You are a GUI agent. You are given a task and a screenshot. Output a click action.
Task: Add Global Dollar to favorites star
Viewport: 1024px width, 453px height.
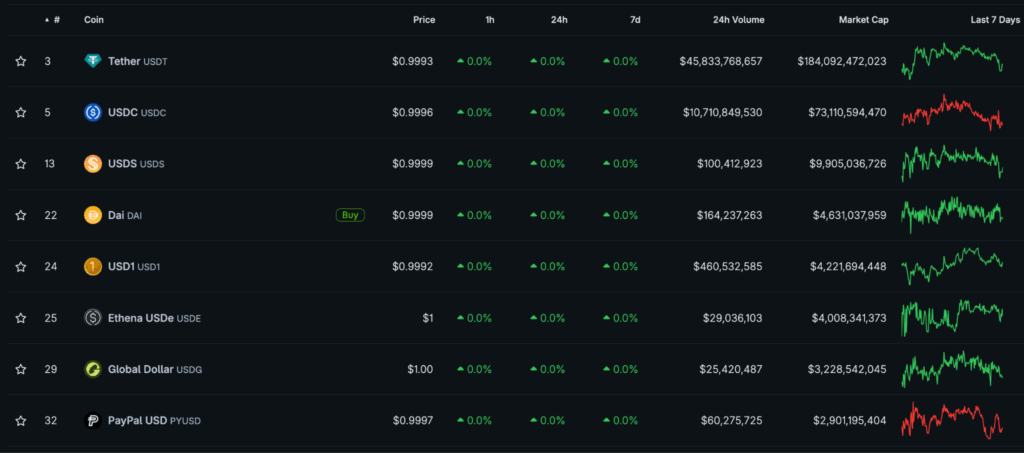21,369
